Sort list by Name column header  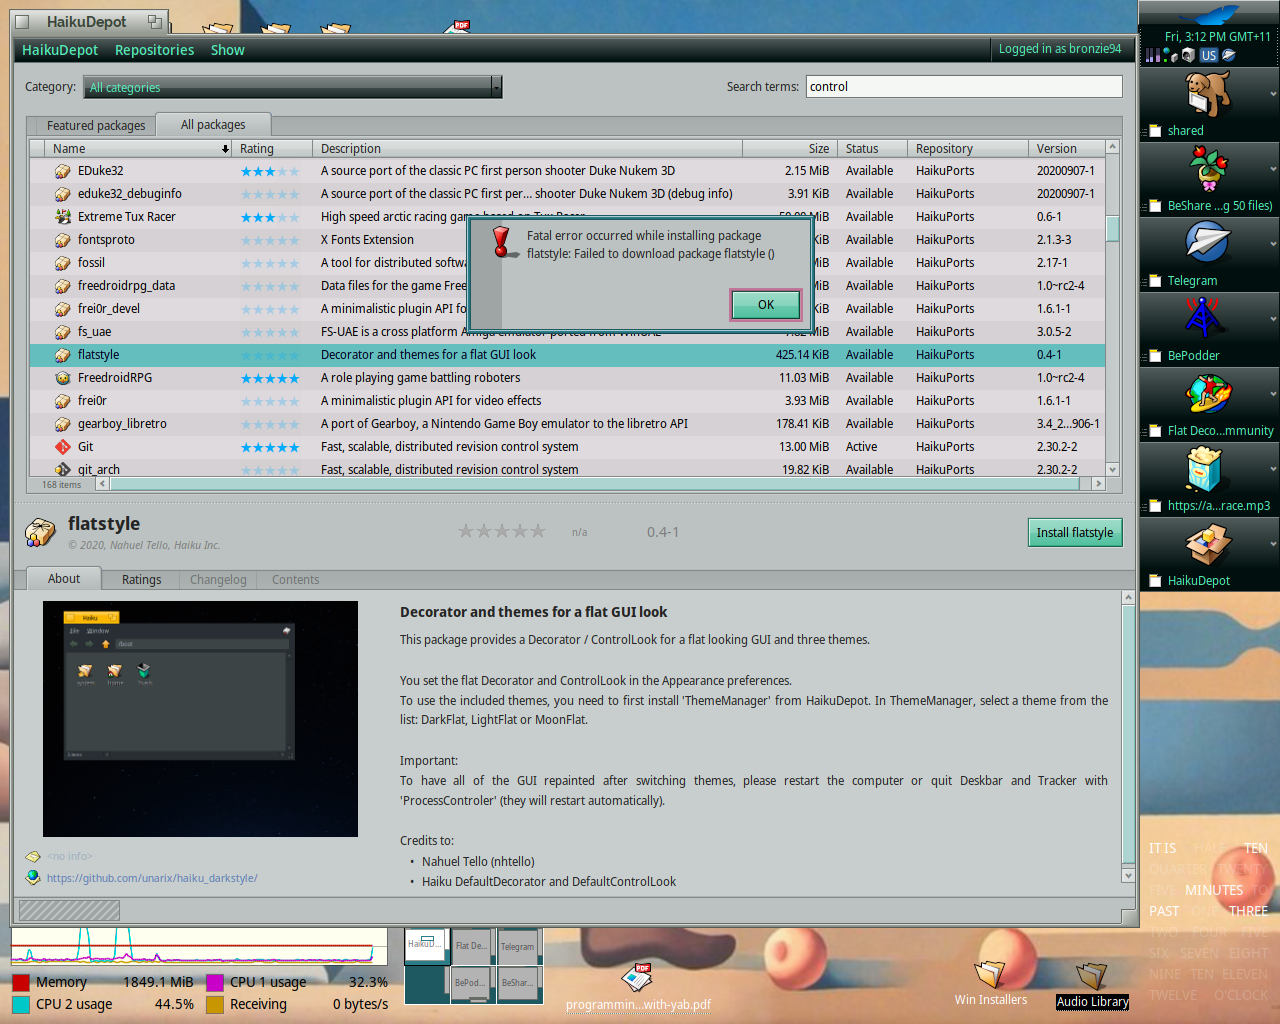[138, 149]
